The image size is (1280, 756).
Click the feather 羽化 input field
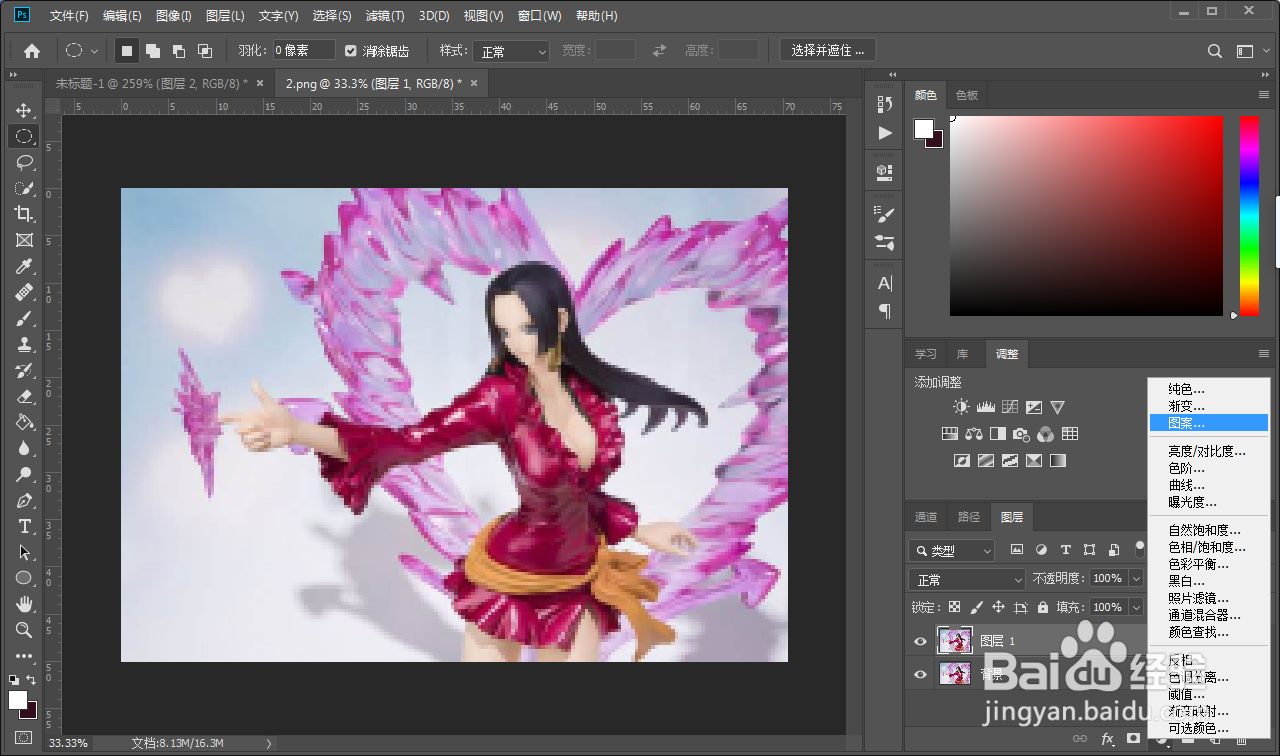[x=305, y=51]
